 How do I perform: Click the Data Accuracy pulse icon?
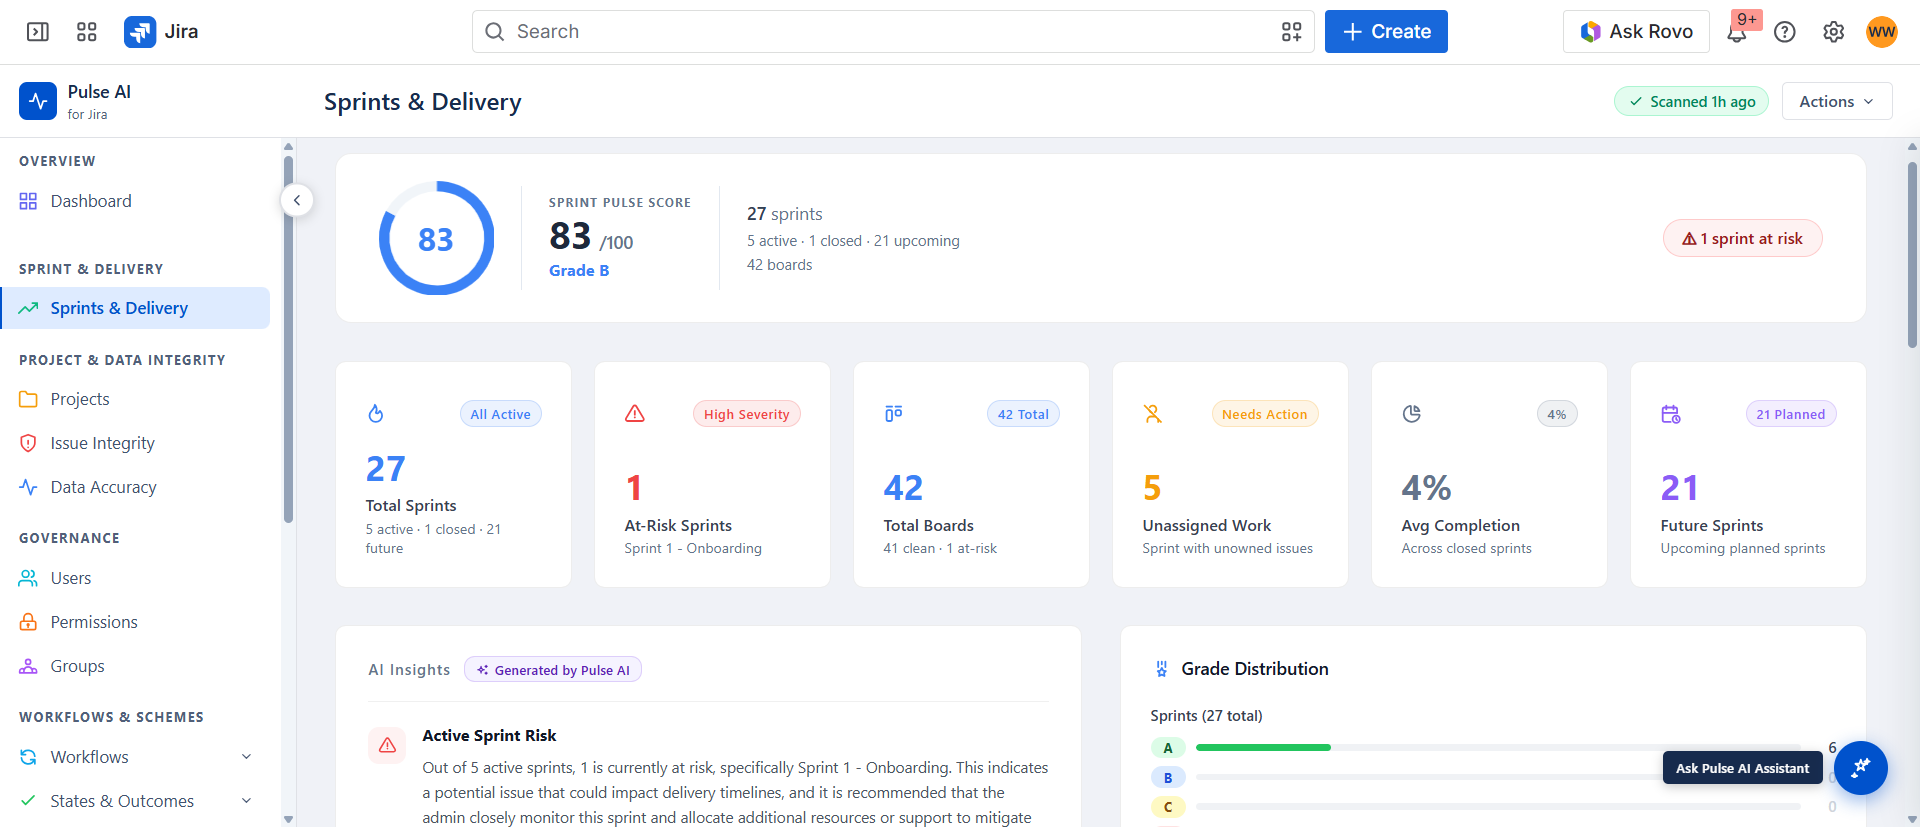28,487
